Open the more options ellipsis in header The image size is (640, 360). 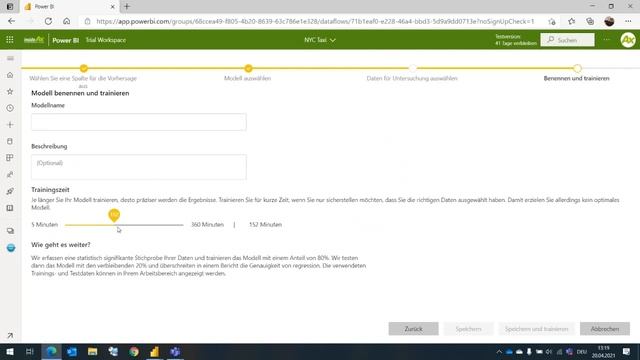607,40
